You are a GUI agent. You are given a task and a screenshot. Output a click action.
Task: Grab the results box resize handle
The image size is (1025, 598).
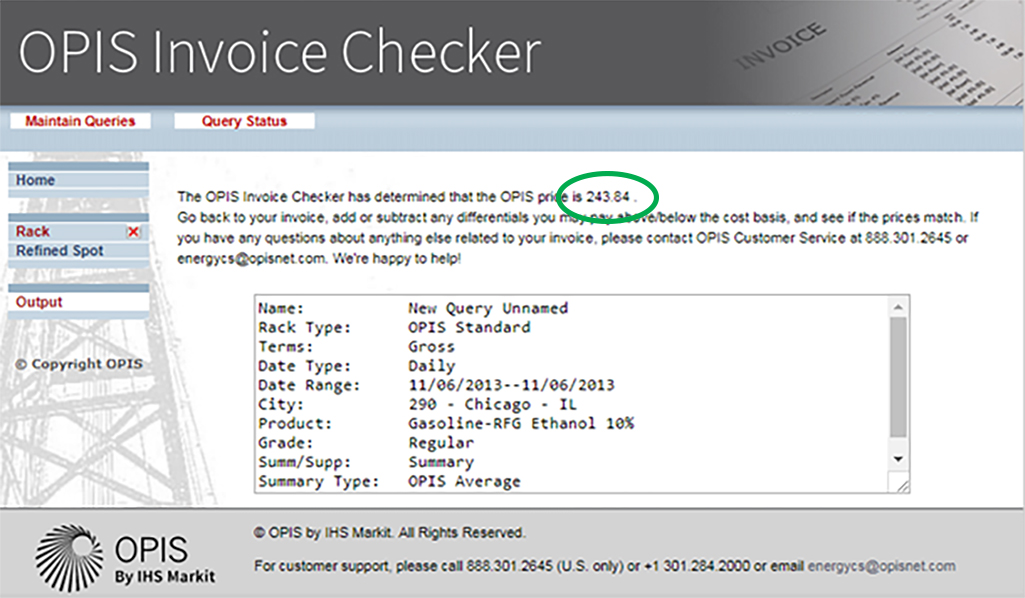pos(902,486)
